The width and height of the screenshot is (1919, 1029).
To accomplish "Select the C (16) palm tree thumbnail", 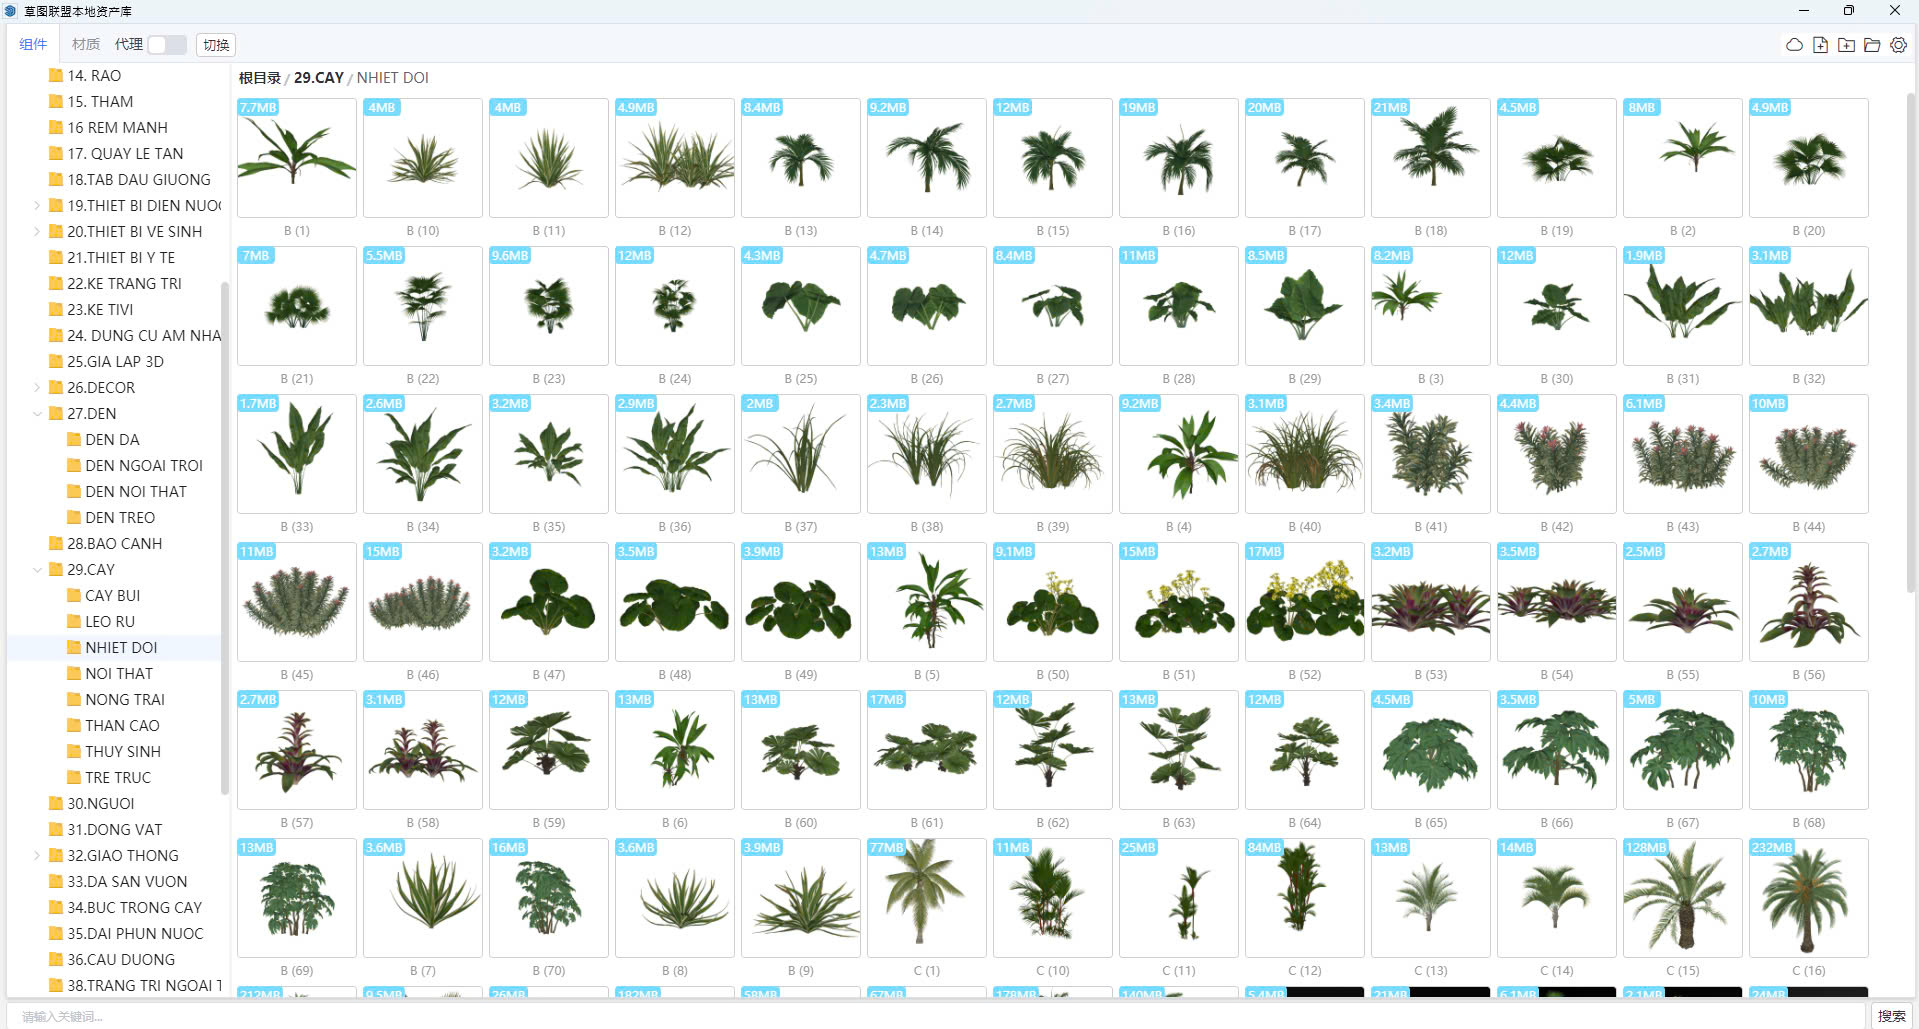I will [x=1807, y=897].
